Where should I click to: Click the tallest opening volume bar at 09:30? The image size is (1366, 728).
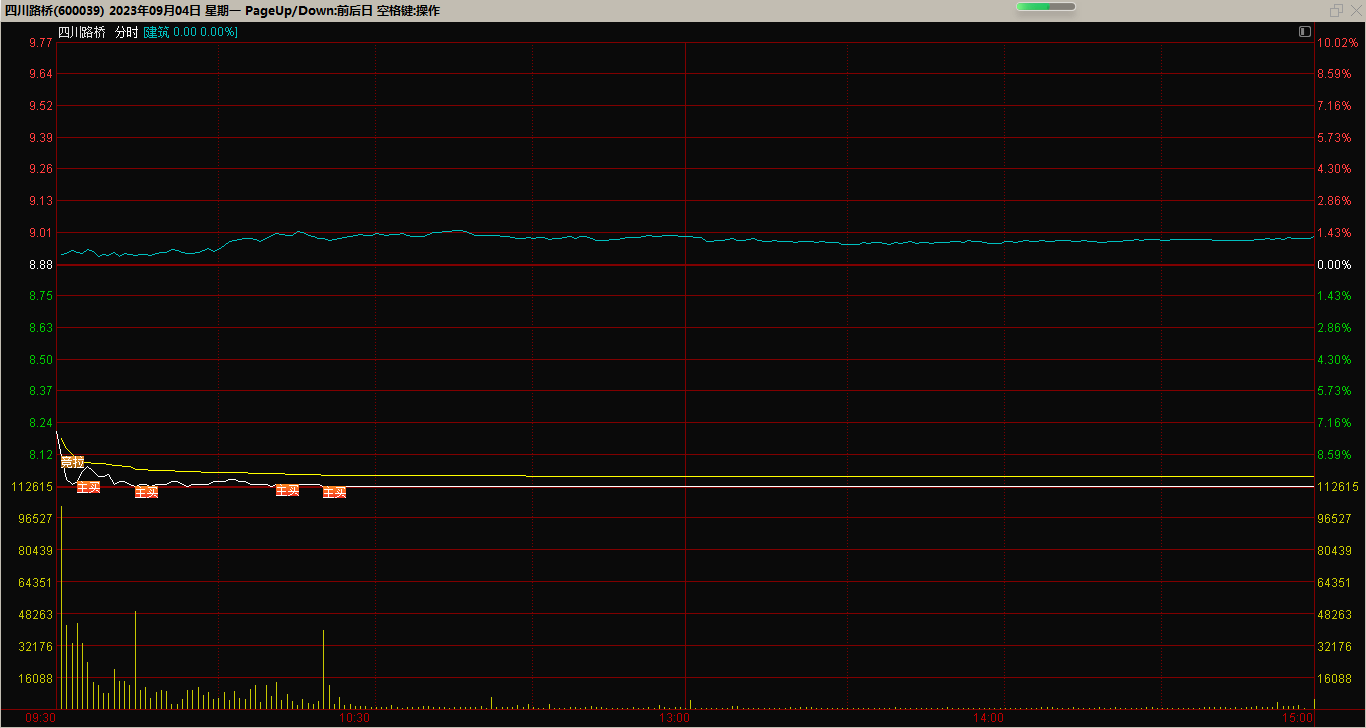(x=61, y=607)
